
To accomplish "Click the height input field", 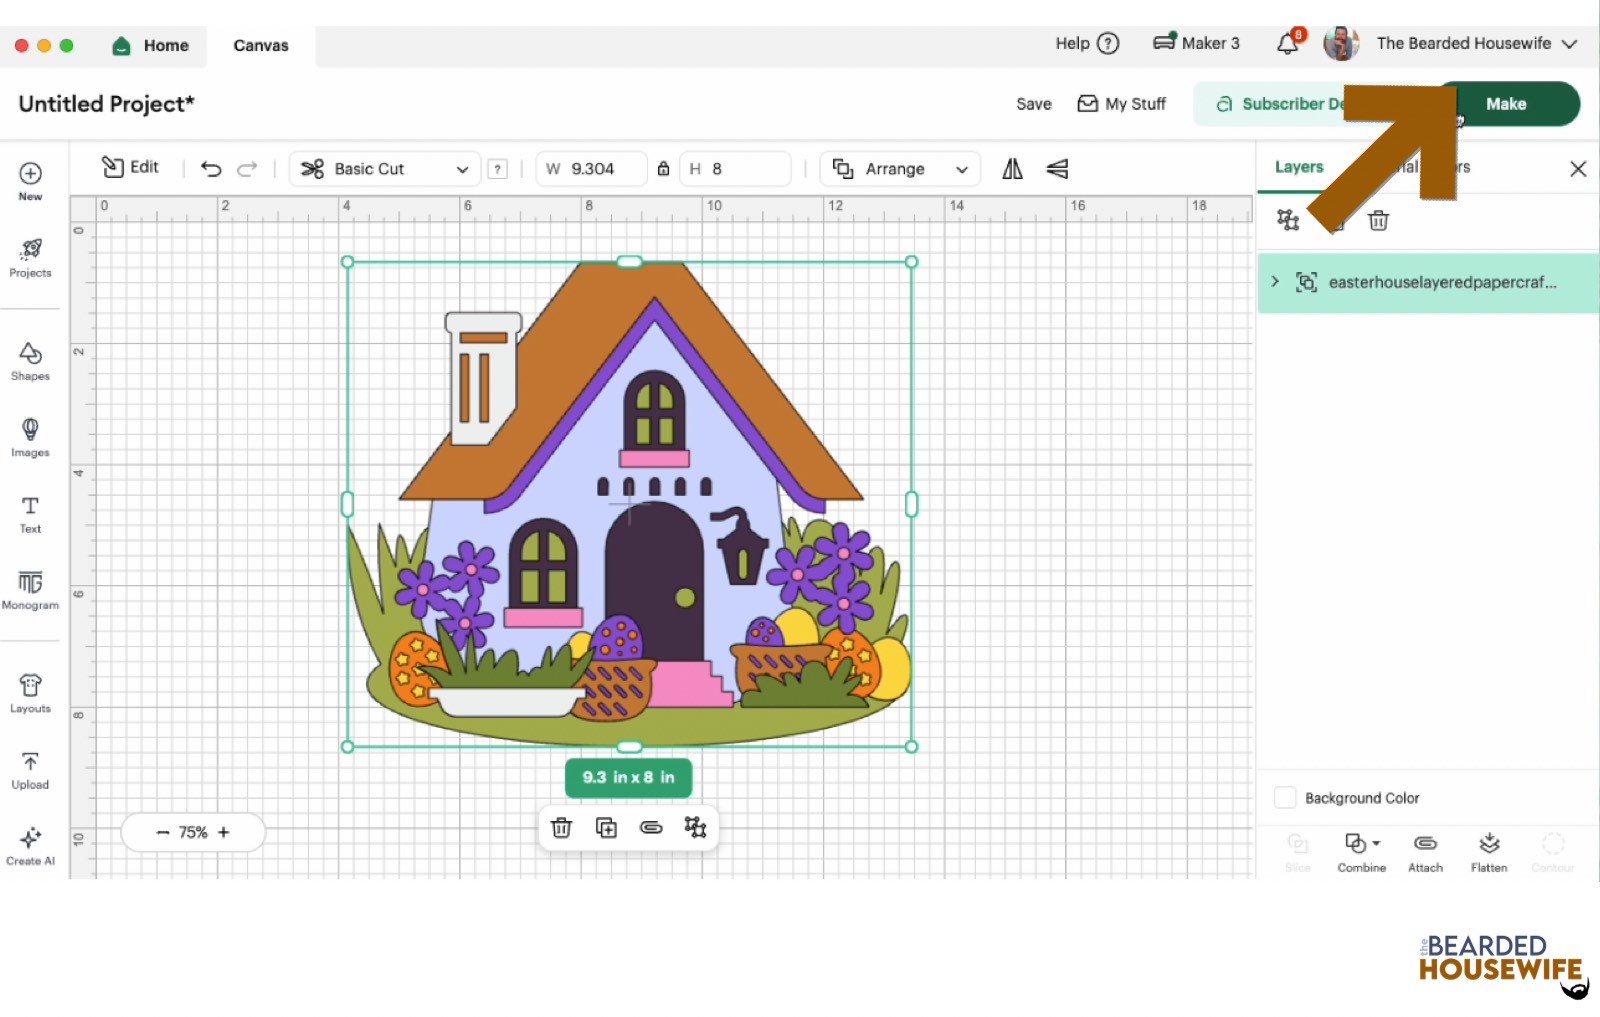I will tap(735, 169).
